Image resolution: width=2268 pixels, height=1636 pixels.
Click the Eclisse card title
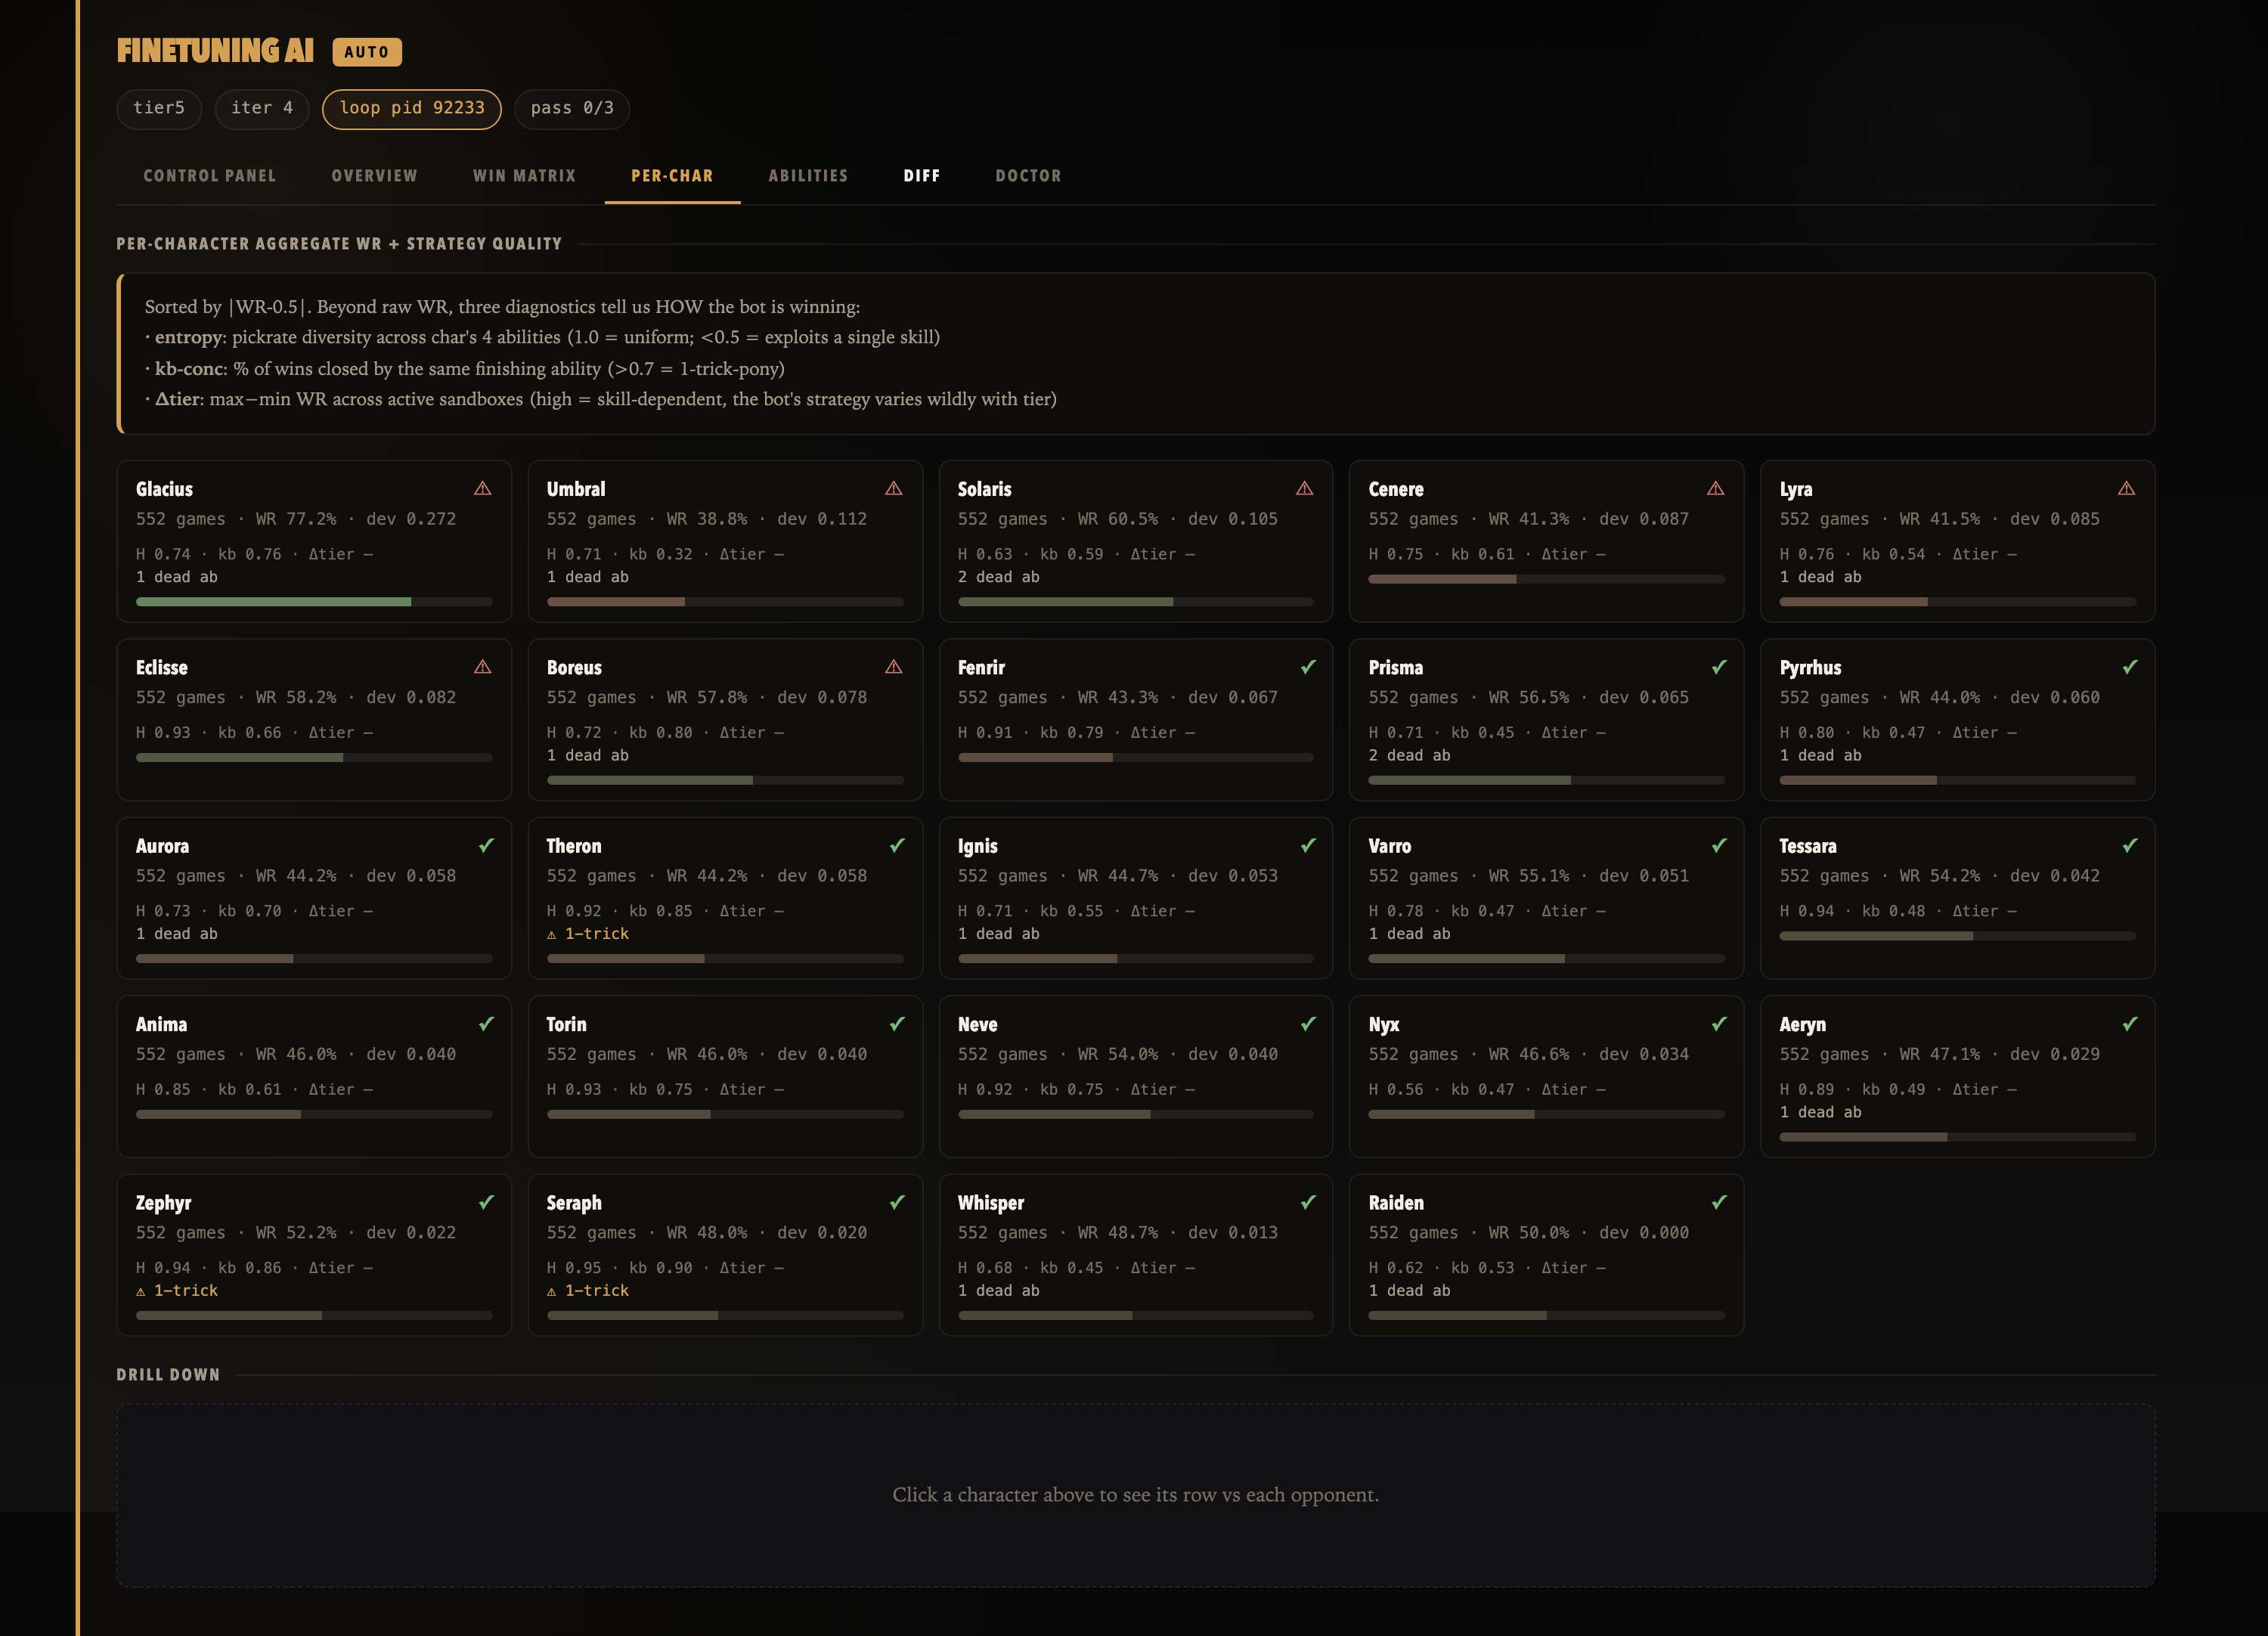click(x=162, y=667)
